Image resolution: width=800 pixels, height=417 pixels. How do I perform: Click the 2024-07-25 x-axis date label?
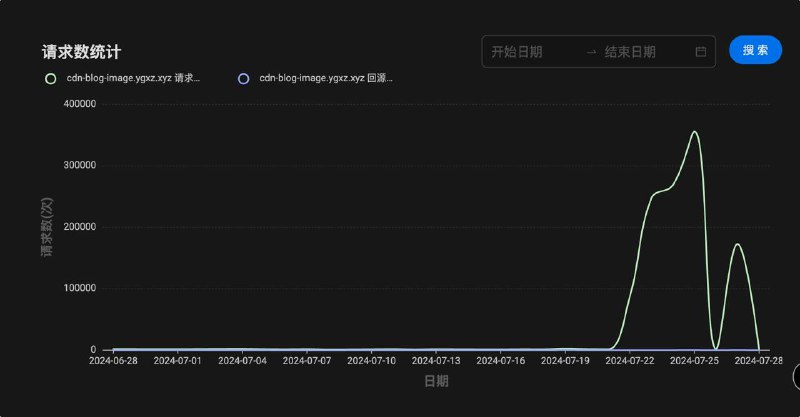tap(695, 360)
